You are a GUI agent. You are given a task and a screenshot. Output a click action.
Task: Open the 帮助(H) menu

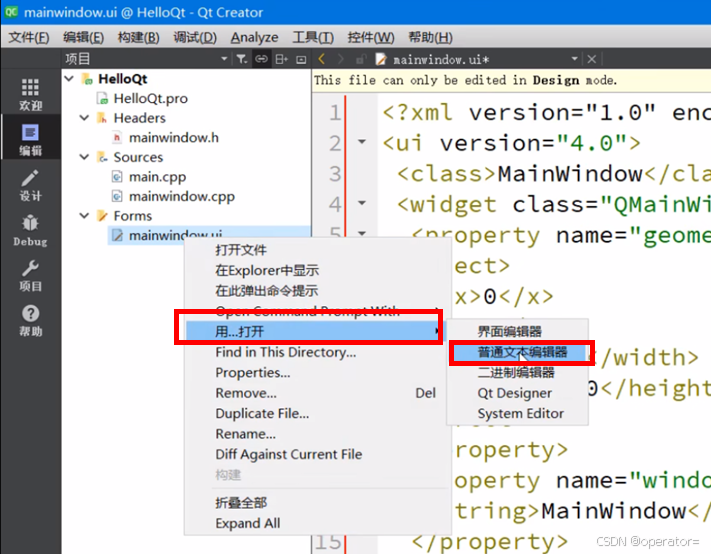pyautogui.click(x=430, y=37)
